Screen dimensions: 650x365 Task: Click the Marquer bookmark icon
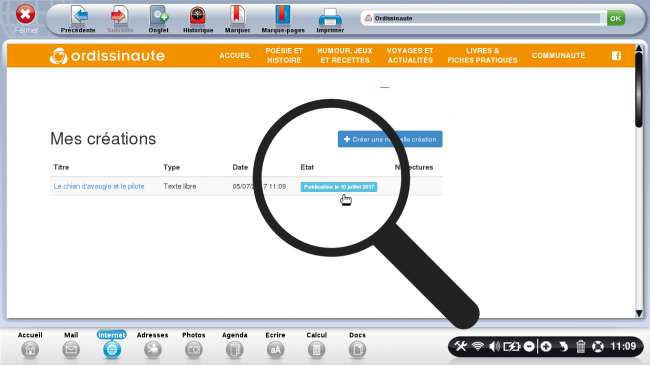pyautogui.click(x=237, y=16)
